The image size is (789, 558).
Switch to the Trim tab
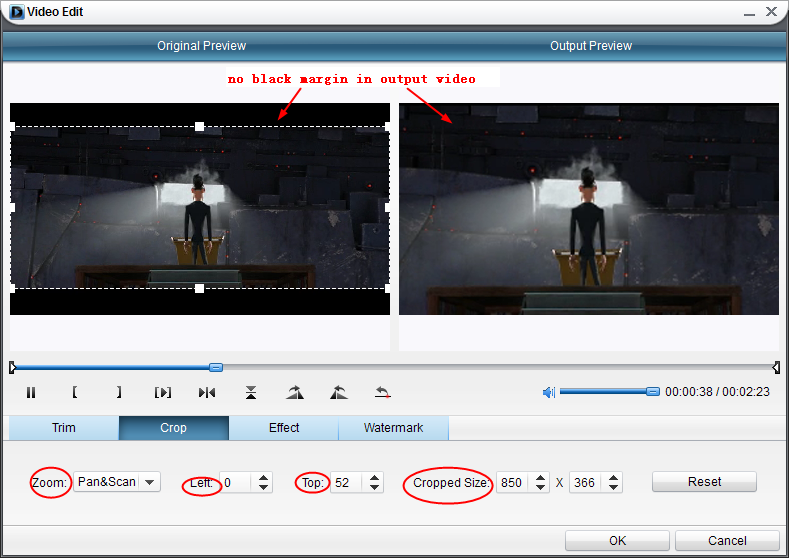(64, 428)
